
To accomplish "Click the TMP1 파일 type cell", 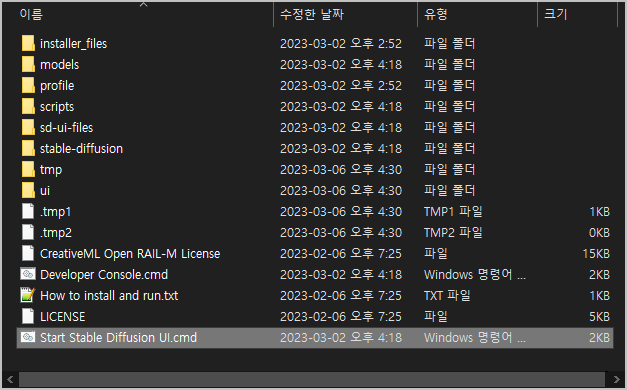I will pyautogui.click(x=453, y=211).
